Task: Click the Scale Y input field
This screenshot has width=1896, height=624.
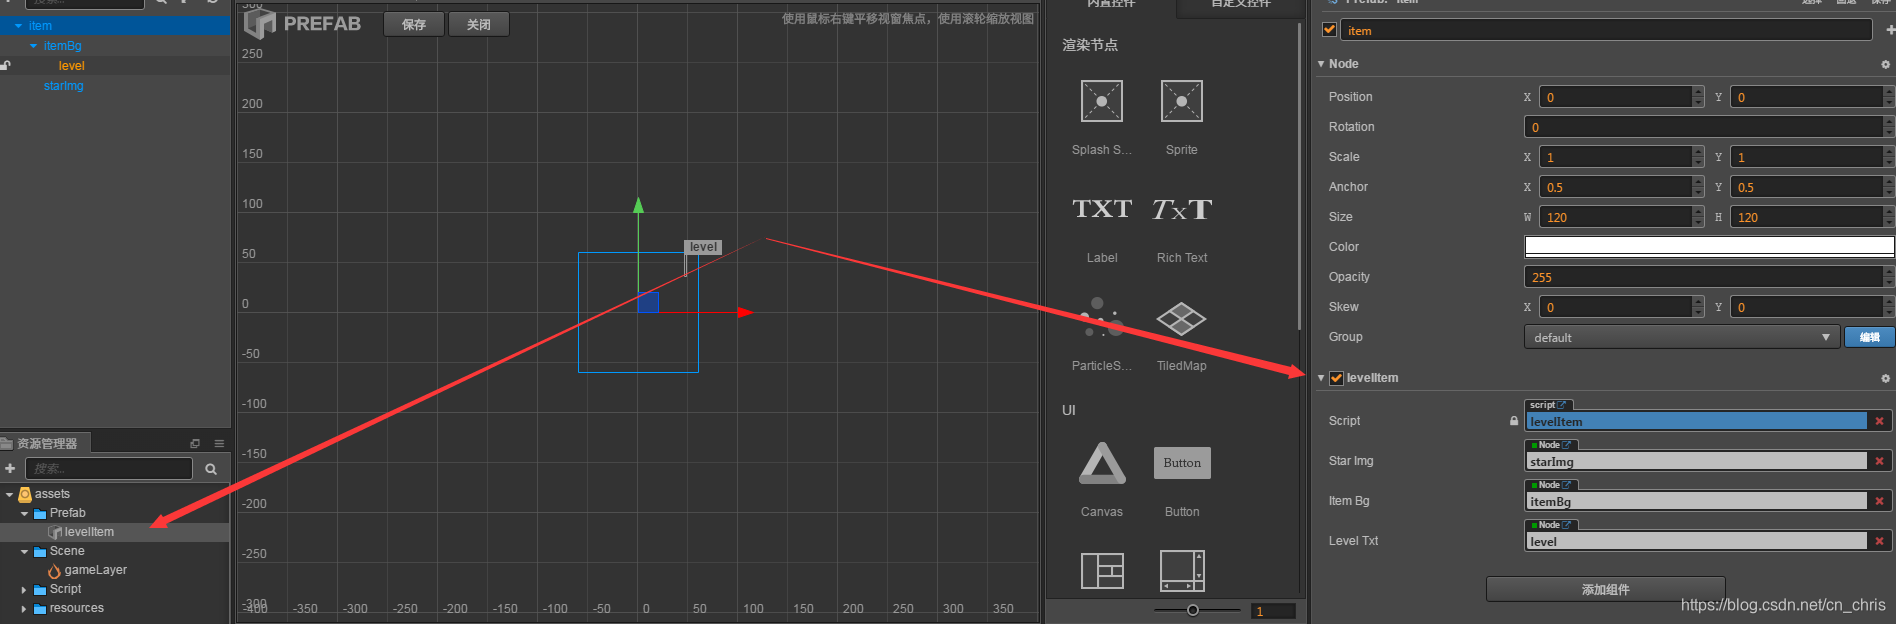Action: [1807, 157]
